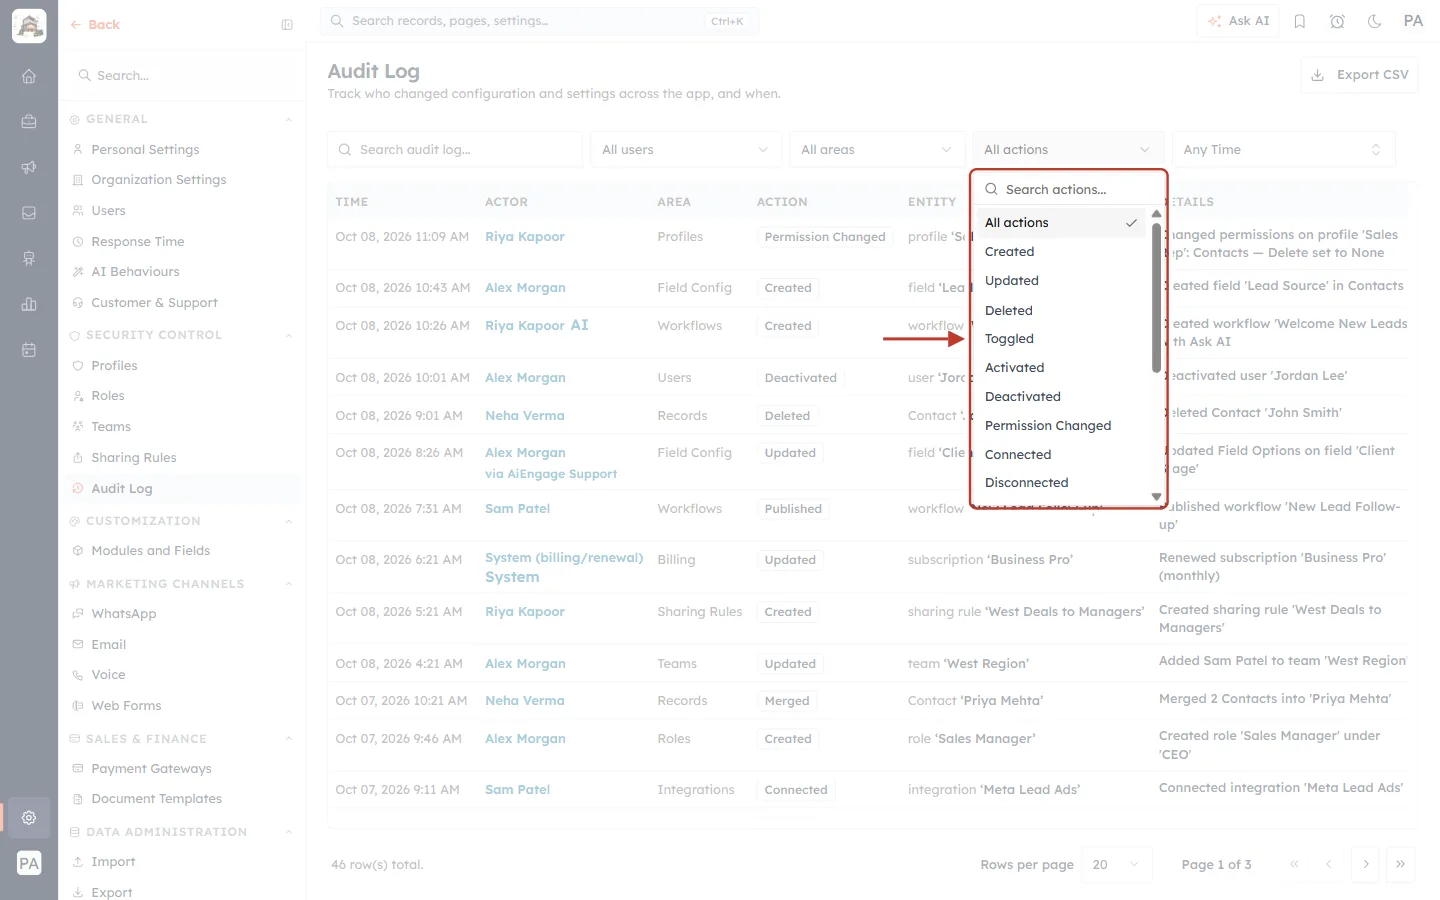Click the actions list scrollbar thumb
1440x900 pixels.
tap(1156, 297)
